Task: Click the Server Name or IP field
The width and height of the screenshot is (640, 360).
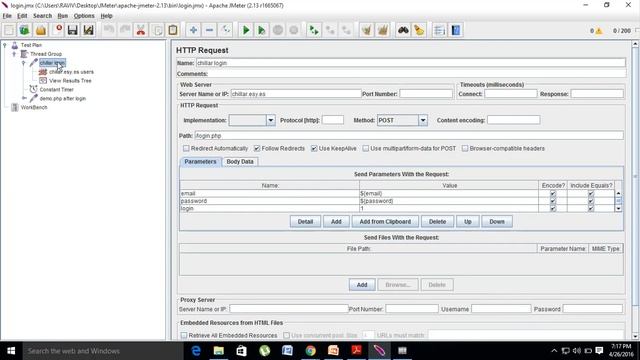Action: tap(296, 94)
